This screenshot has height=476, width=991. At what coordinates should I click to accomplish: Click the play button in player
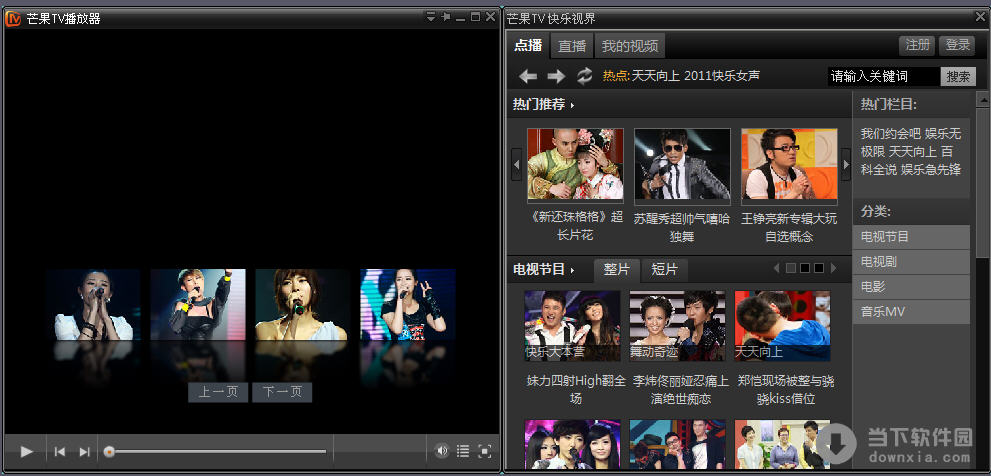27,451
